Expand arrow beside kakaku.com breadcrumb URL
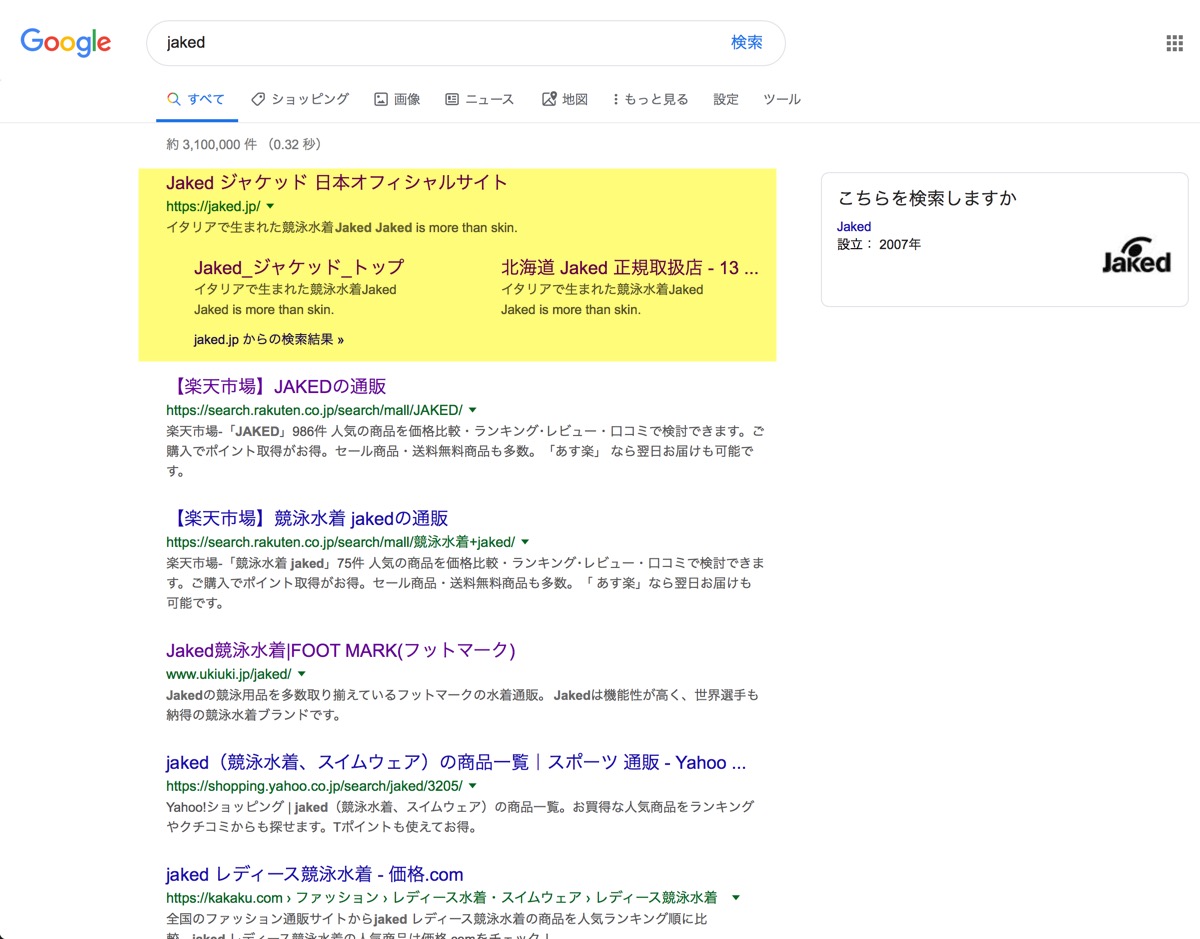This screenshot has width=1200, height=939. [x=736, y=898]
